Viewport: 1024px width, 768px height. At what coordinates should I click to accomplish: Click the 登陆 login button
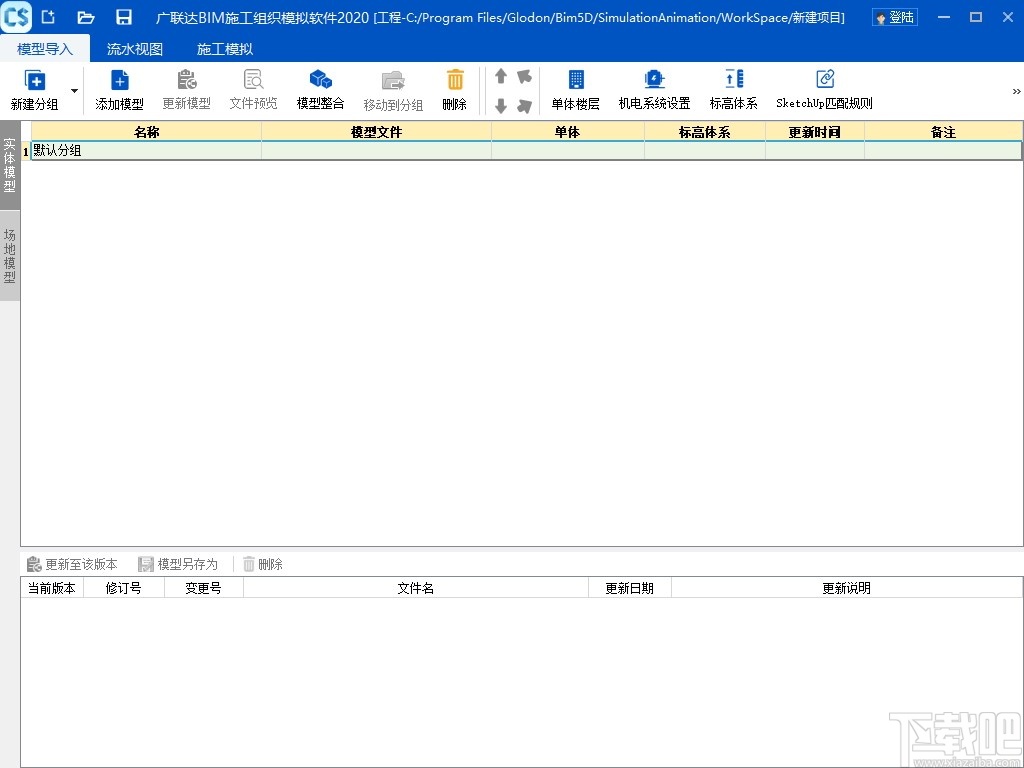coord(893,16)
